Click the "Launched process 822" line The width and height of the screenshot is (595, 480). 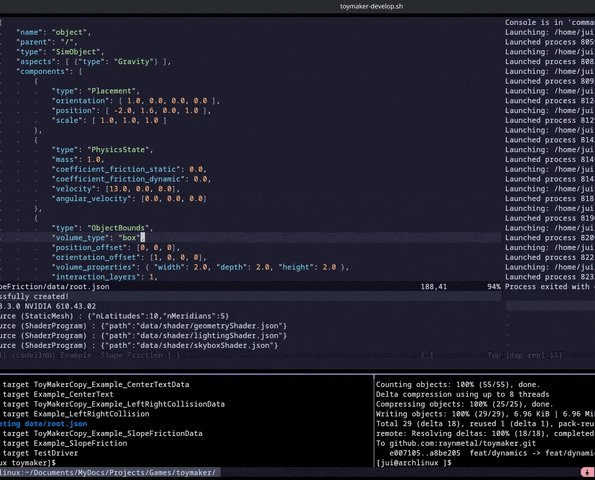[550, 258]
